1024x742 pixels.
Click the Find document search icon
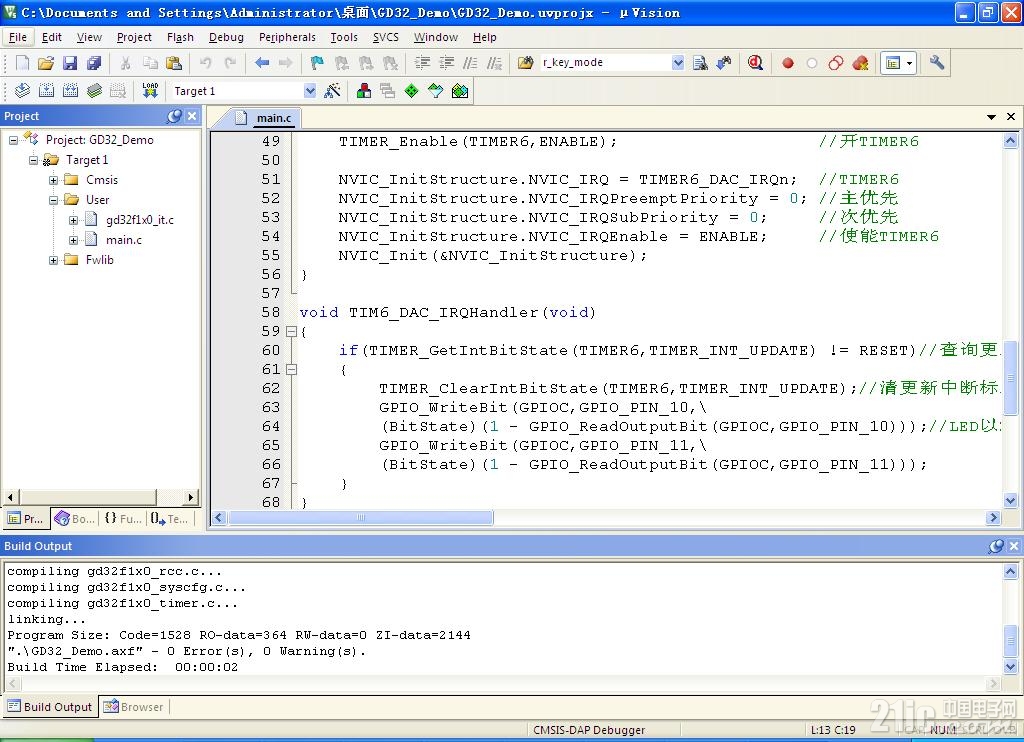[700, 63]
